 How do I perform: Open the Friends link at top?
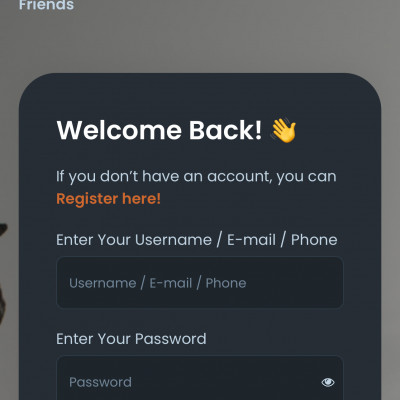pyautogui.click(x=46, y=5)
